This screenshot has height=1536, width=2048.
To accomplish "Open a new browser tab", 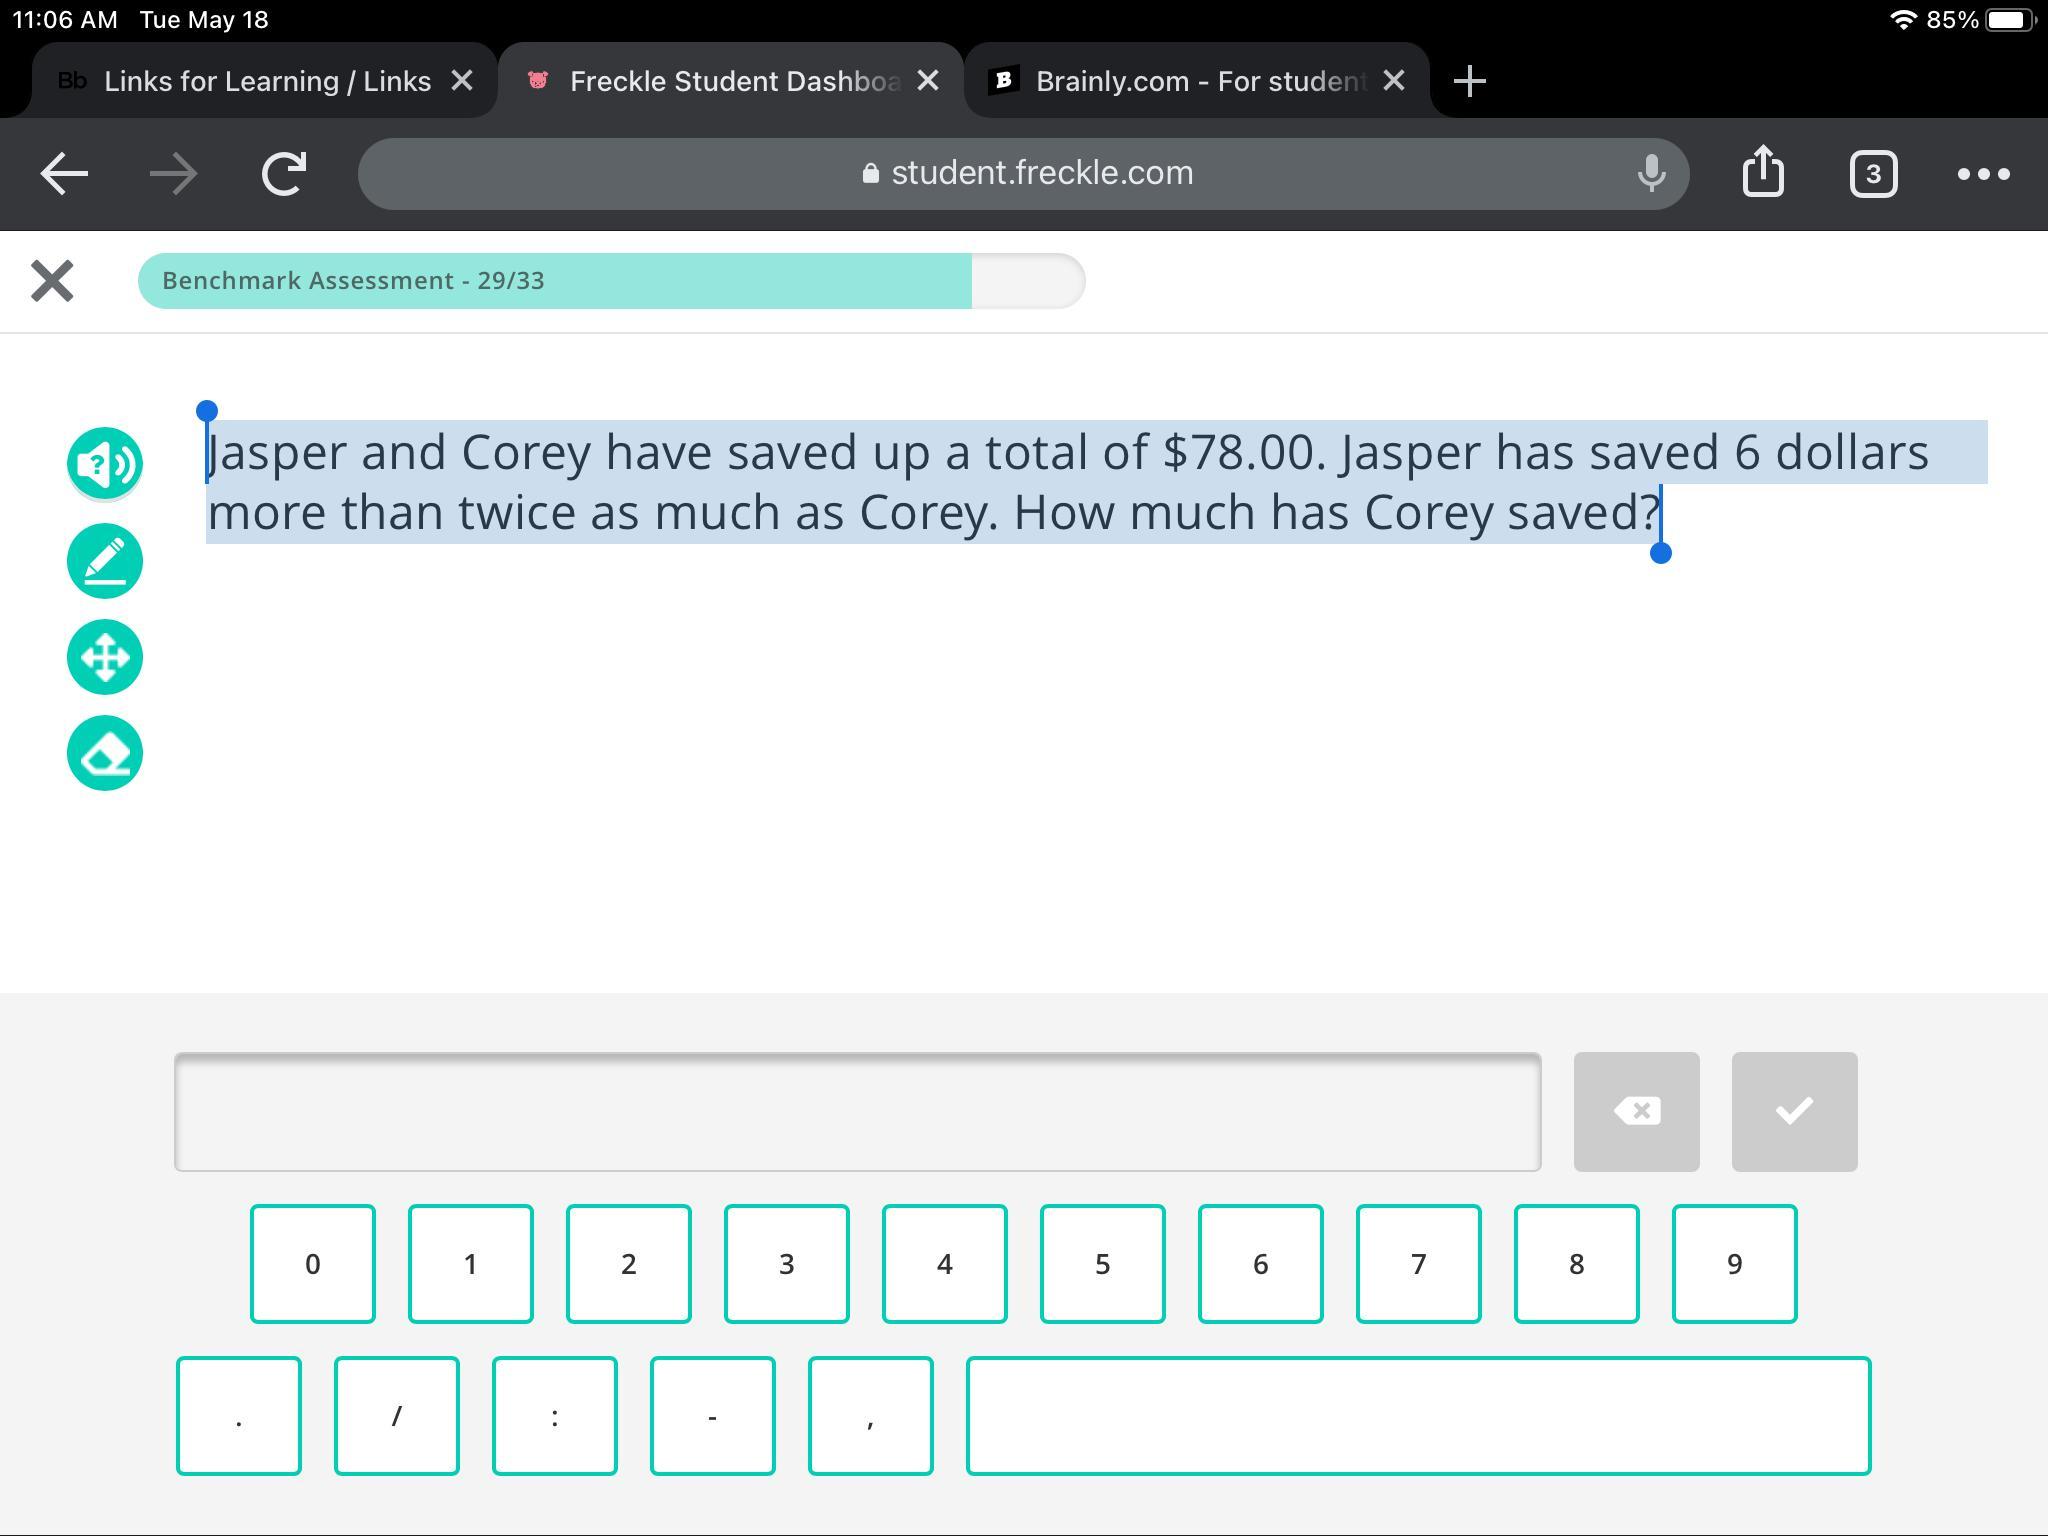I will pos(1469,81).
